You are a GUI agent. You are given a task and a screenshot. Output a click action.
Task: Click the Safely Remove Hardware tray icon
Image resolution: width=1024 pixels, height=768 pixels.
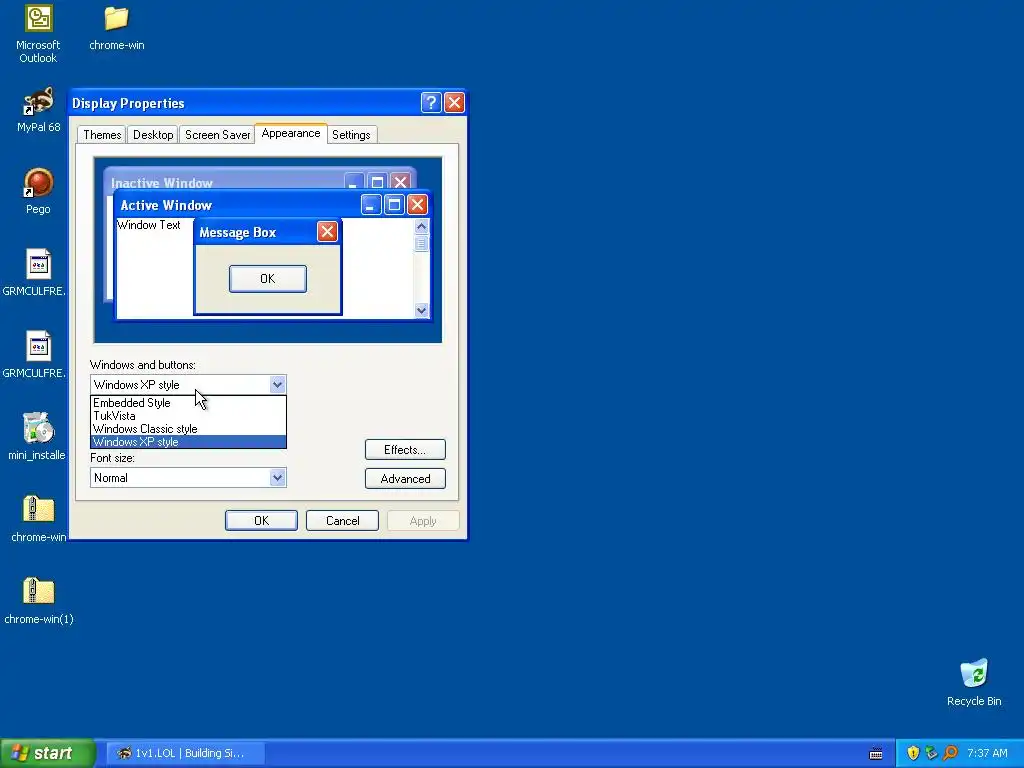[x=931, y=753]
